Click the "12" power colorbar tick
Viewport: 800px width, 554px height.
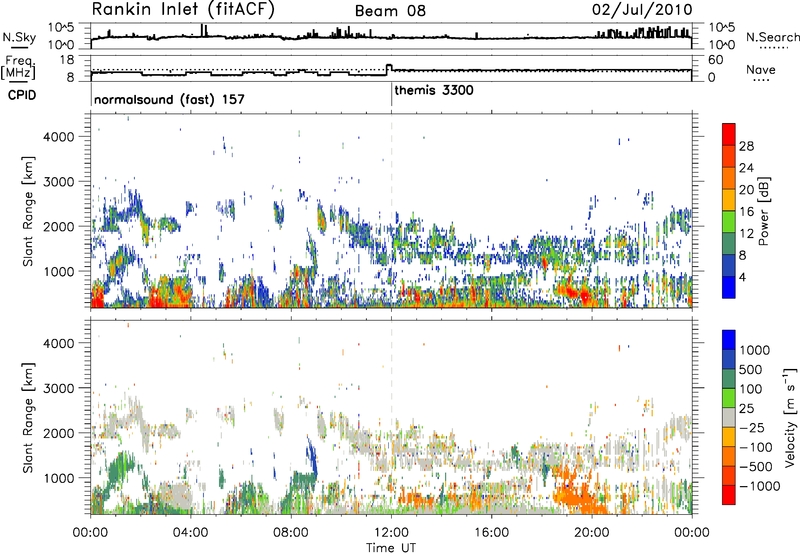pyautogui.click(x=746, y=234)
